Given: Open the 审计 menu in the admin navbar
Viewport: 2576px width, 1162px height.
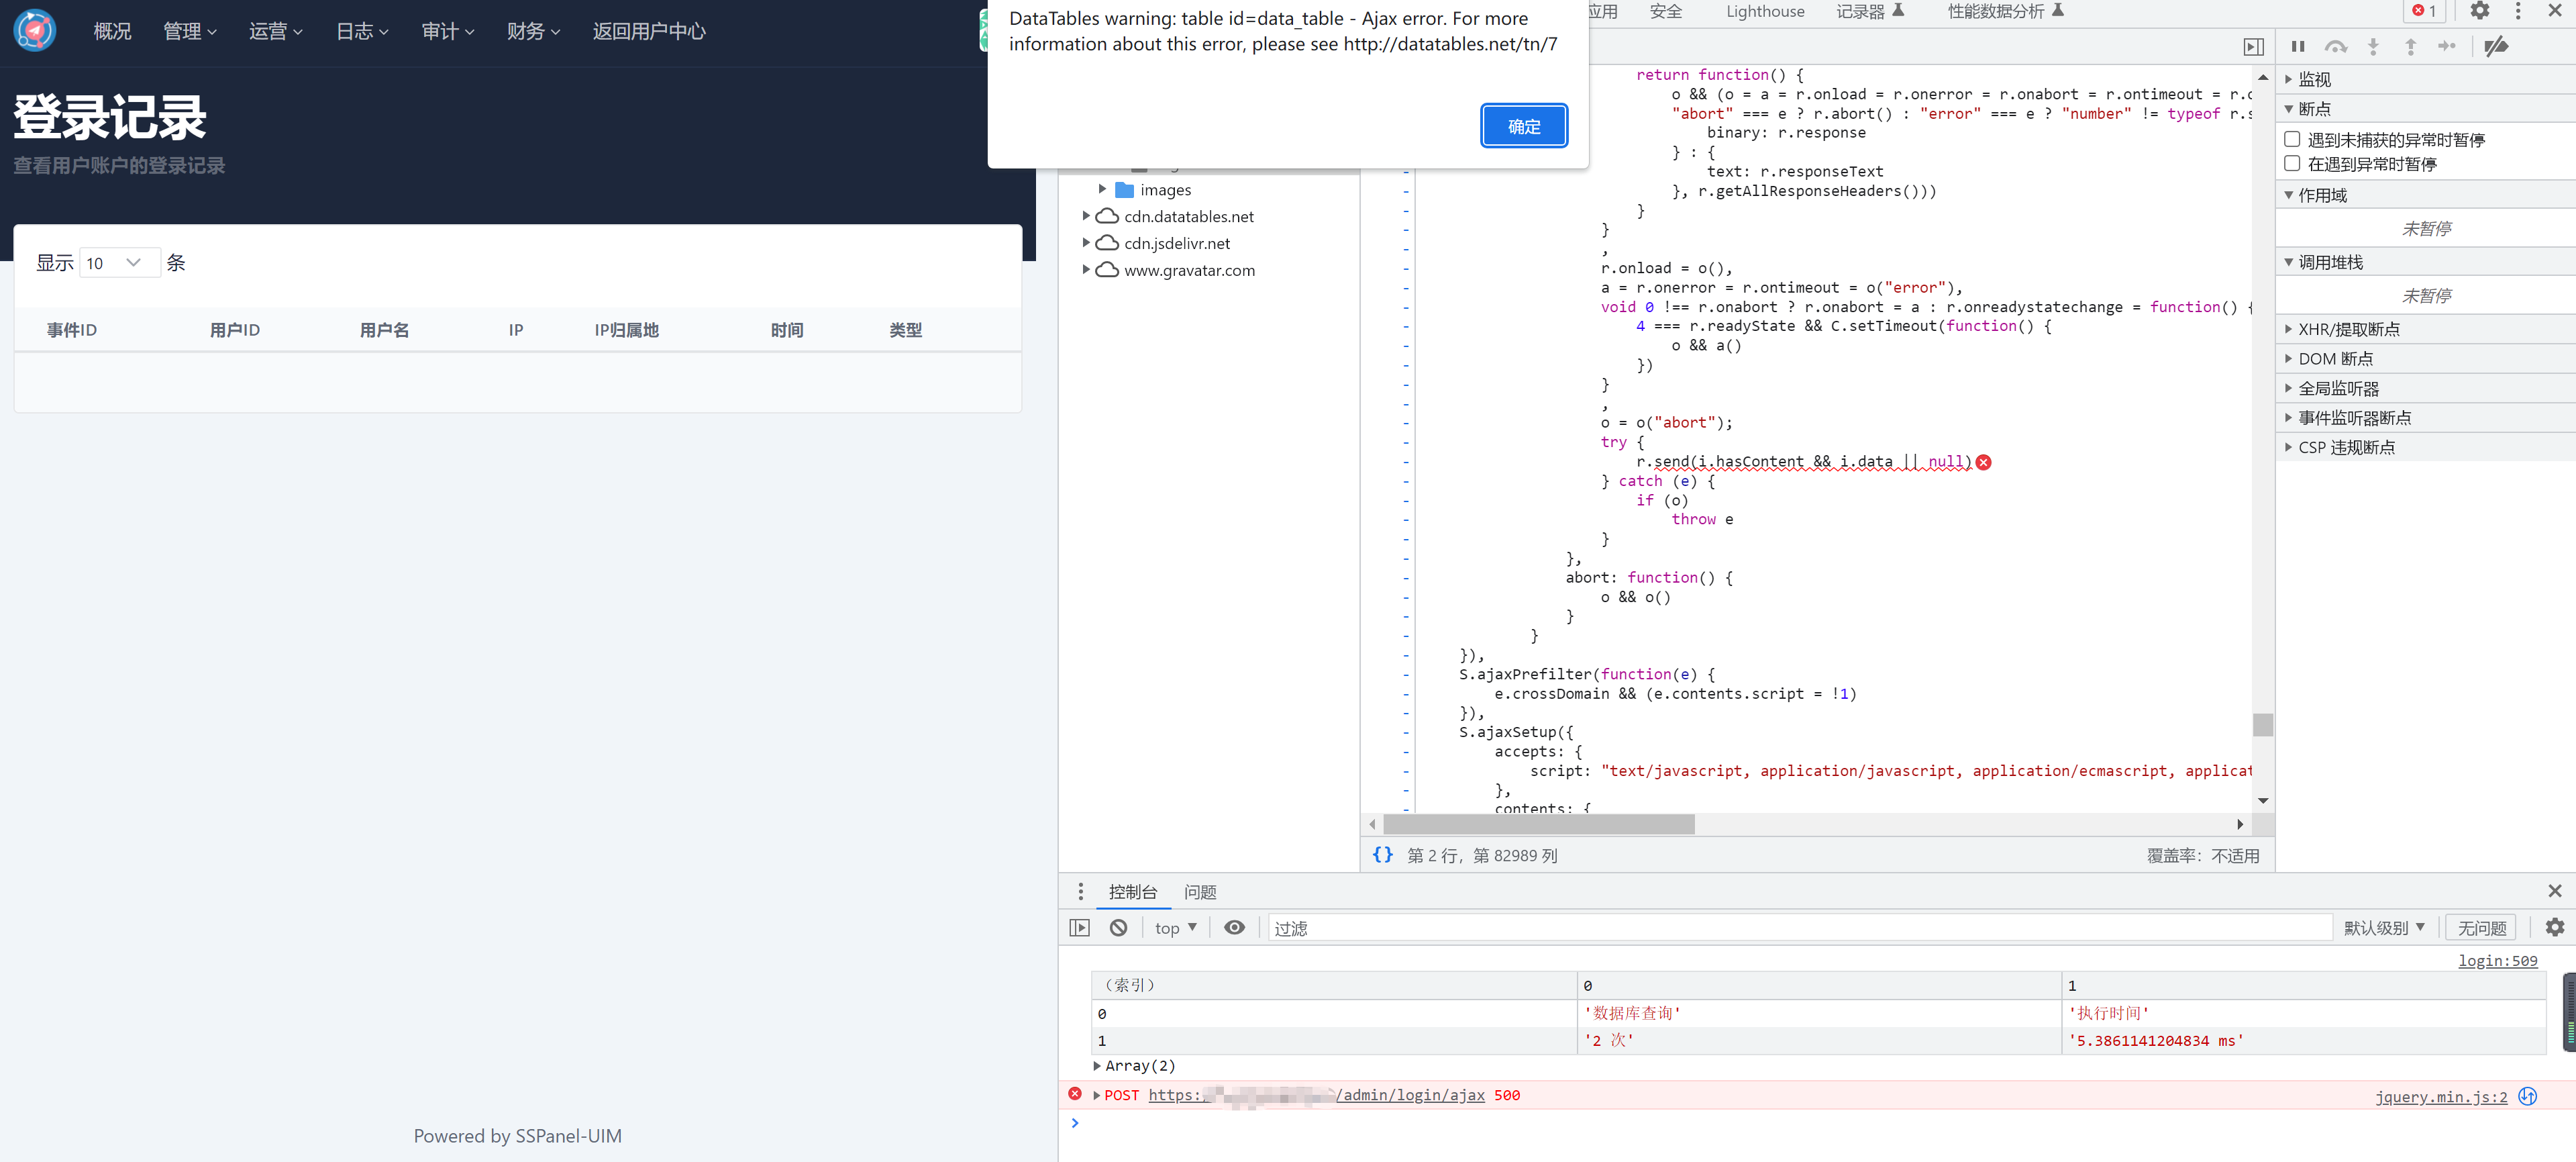Looking at the screenshot, I should 447,31.
